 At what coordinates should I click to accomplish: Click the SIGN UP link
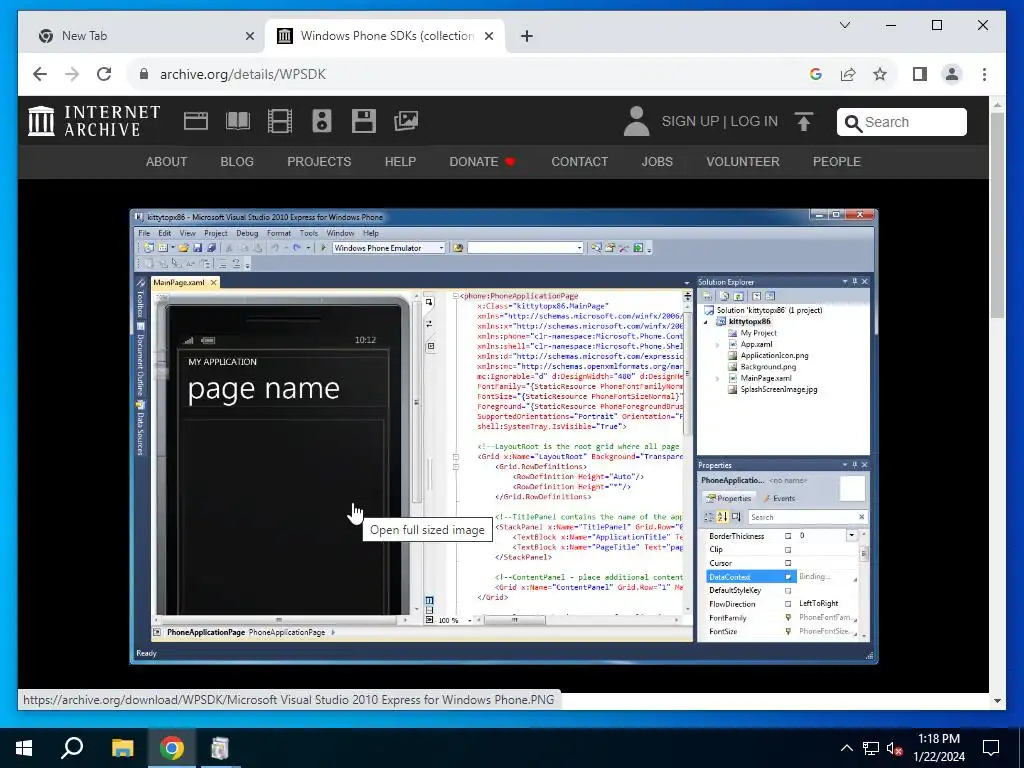tap(690, 121)
